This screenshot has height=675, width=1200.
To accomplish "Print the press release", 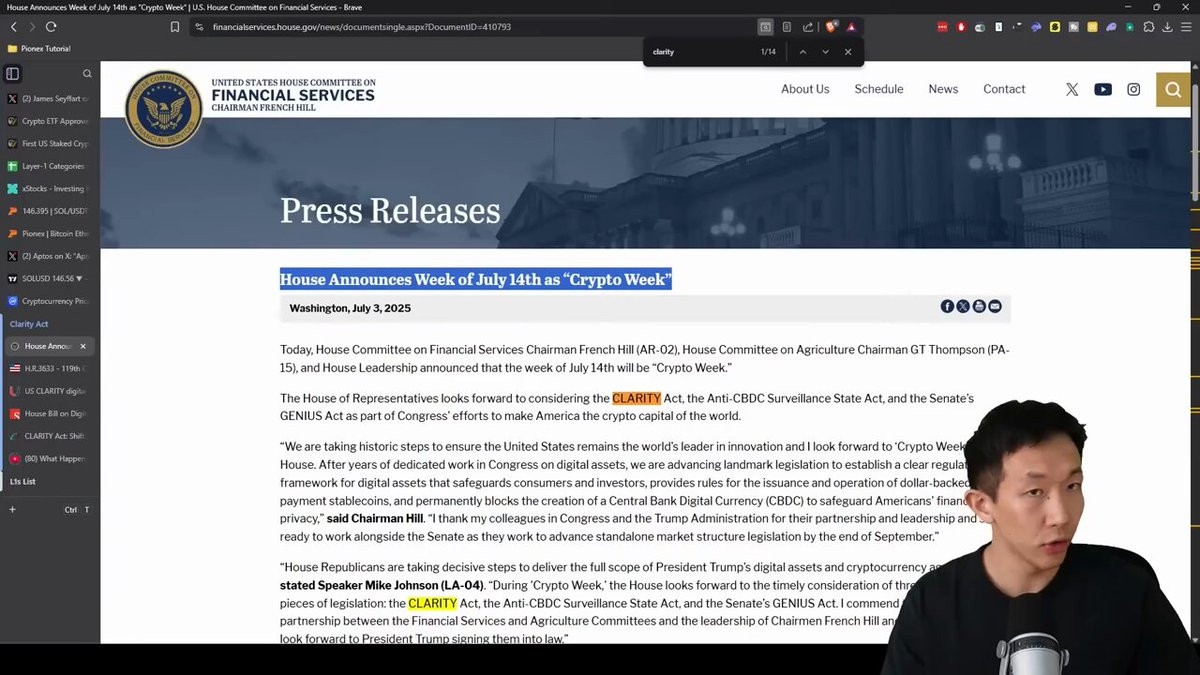I will [979, 306].
